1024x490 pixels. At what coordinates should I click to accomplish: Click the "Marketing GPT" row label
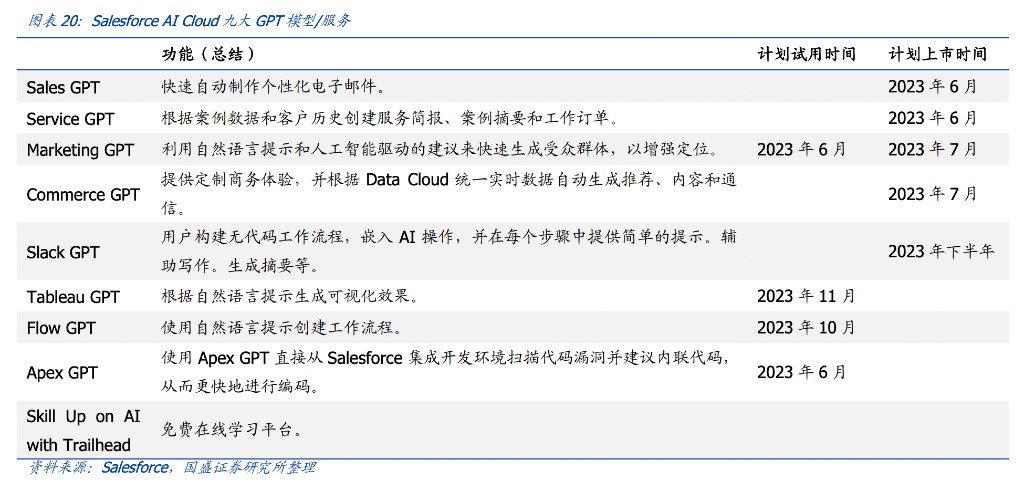[x=80, y=150]
